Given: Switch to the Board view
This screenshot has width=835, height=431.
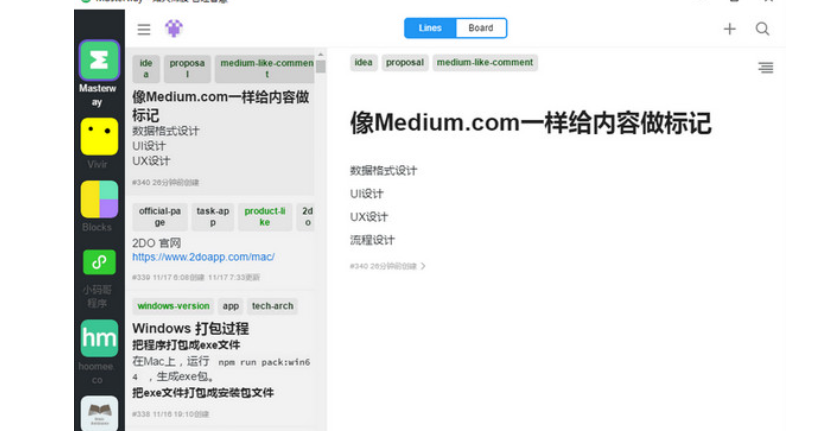Looking at the screenshot, I should point(480,28).
